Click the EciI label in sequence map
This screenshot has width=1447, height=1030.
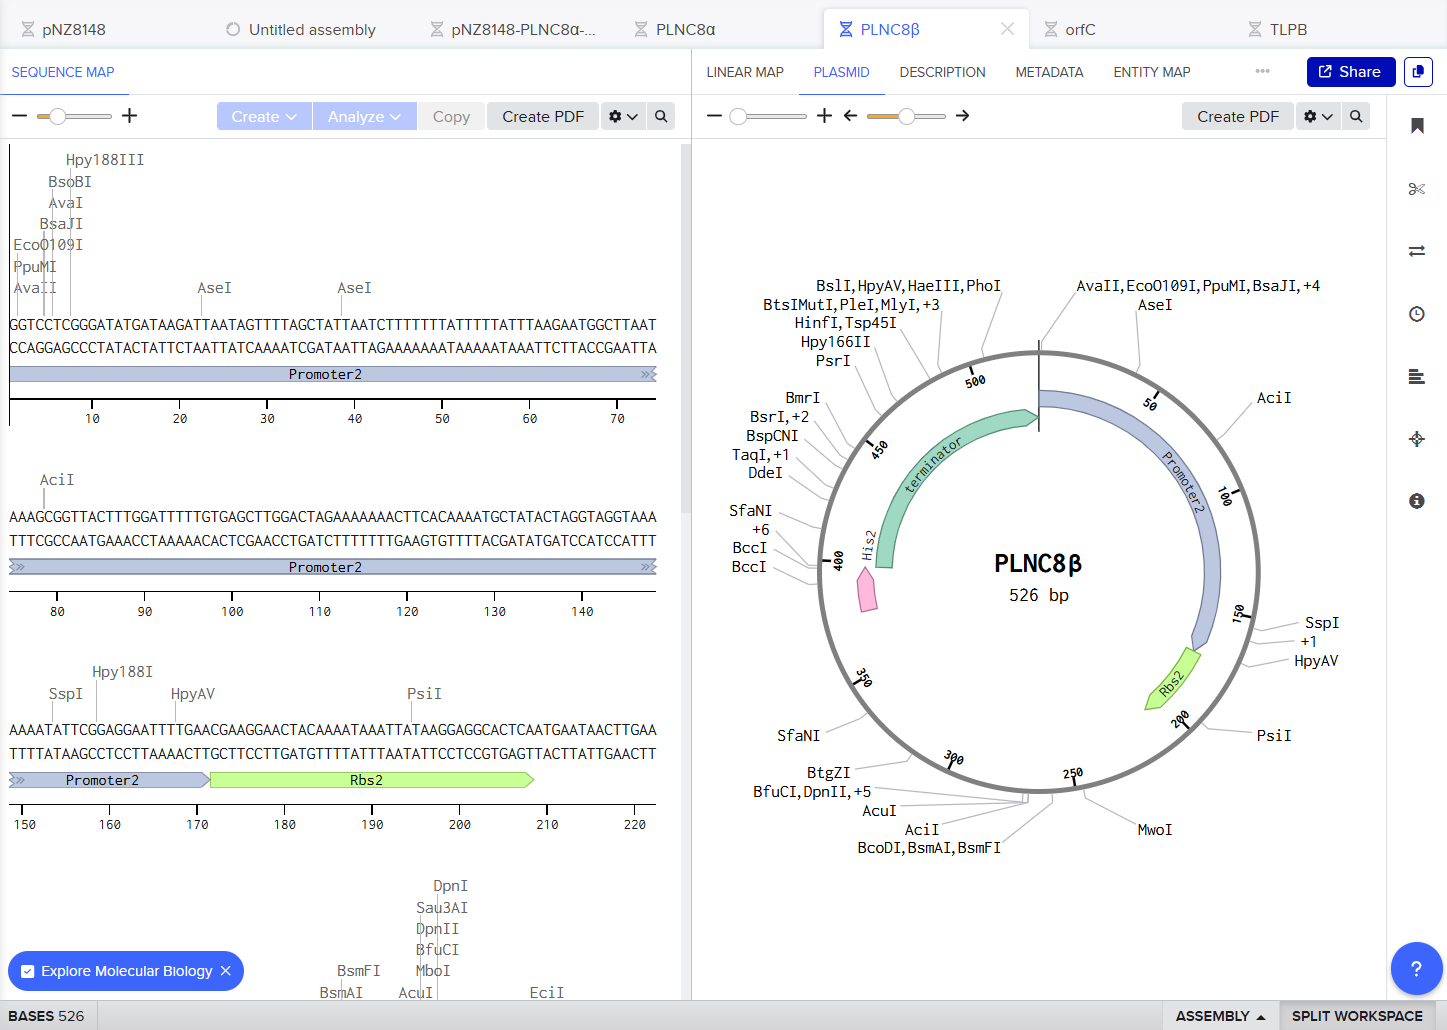pyautogui.click(x=547, y=992)
